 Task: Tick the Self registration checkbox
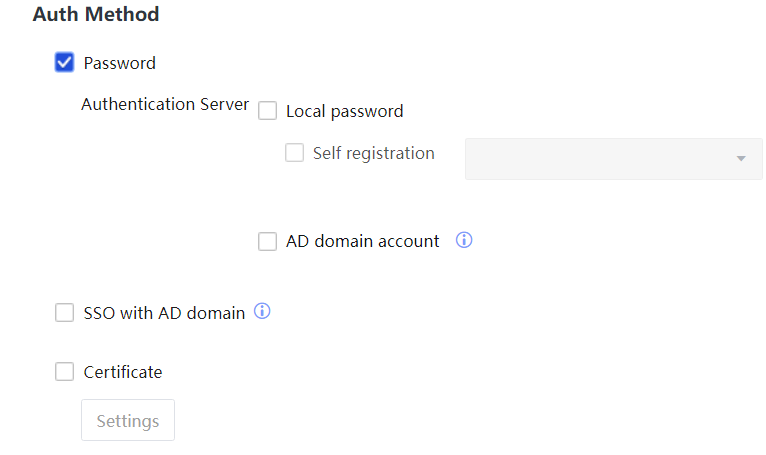(x=294, y=153)
